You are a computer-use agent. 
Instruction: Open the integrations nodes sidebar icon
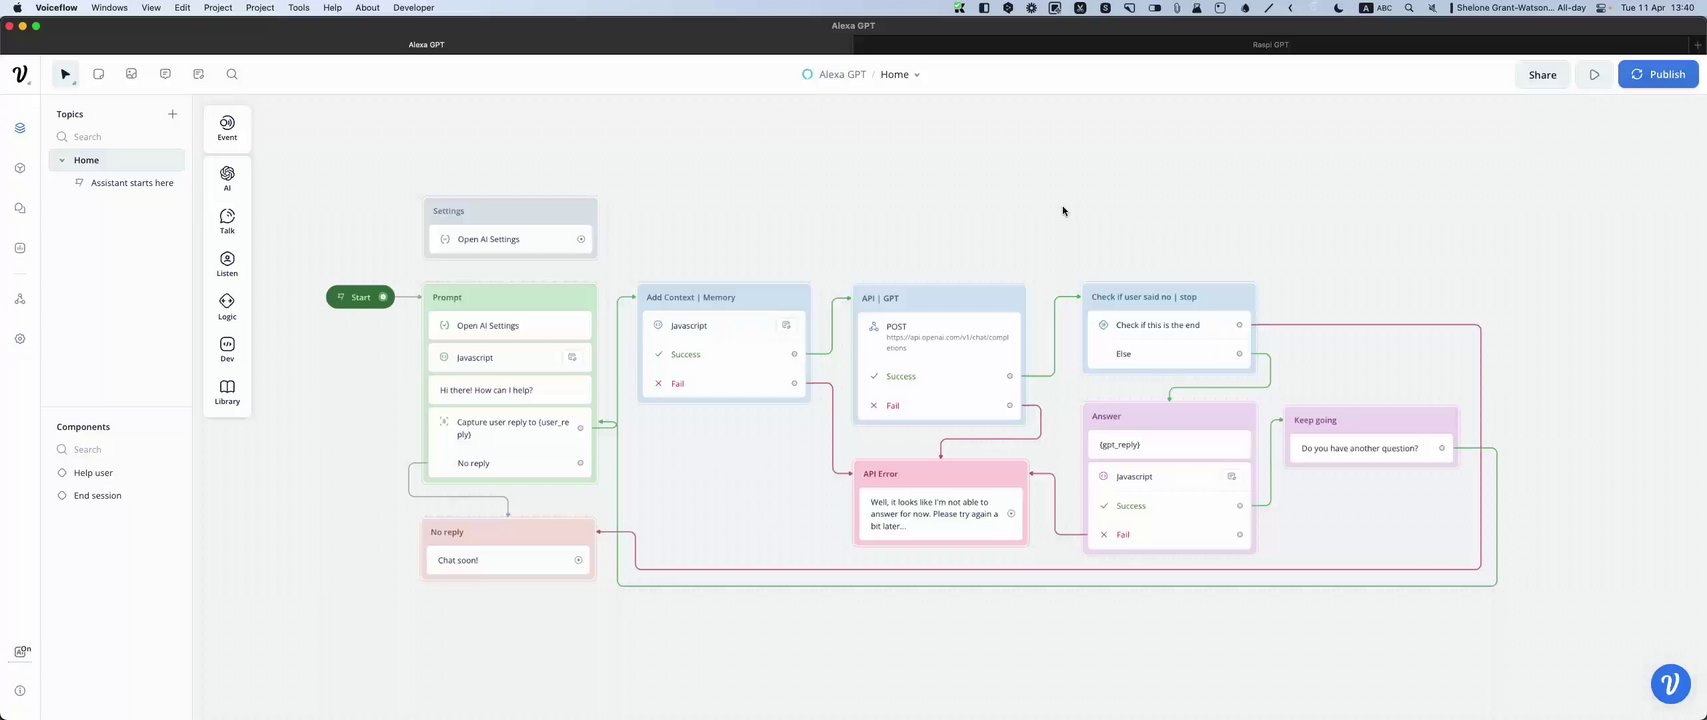coord(20,299)
